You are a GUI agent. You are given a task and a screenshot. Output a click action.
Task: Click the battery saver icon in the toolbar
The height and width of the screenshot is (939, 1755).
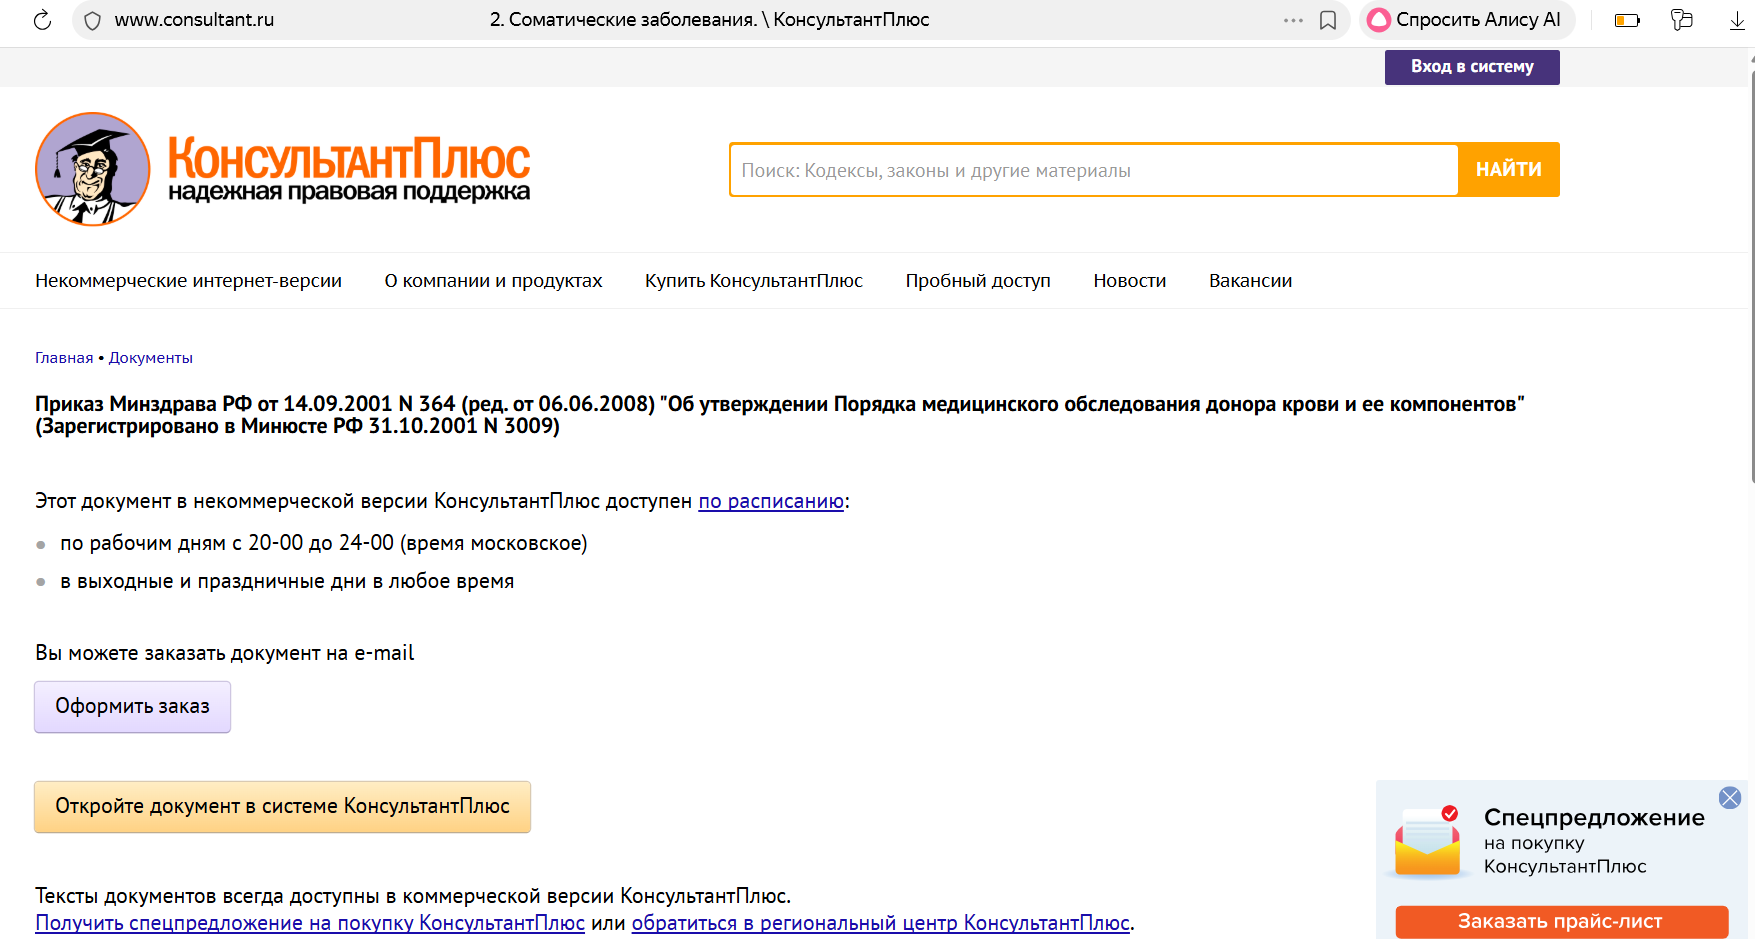coord(1627,20)
